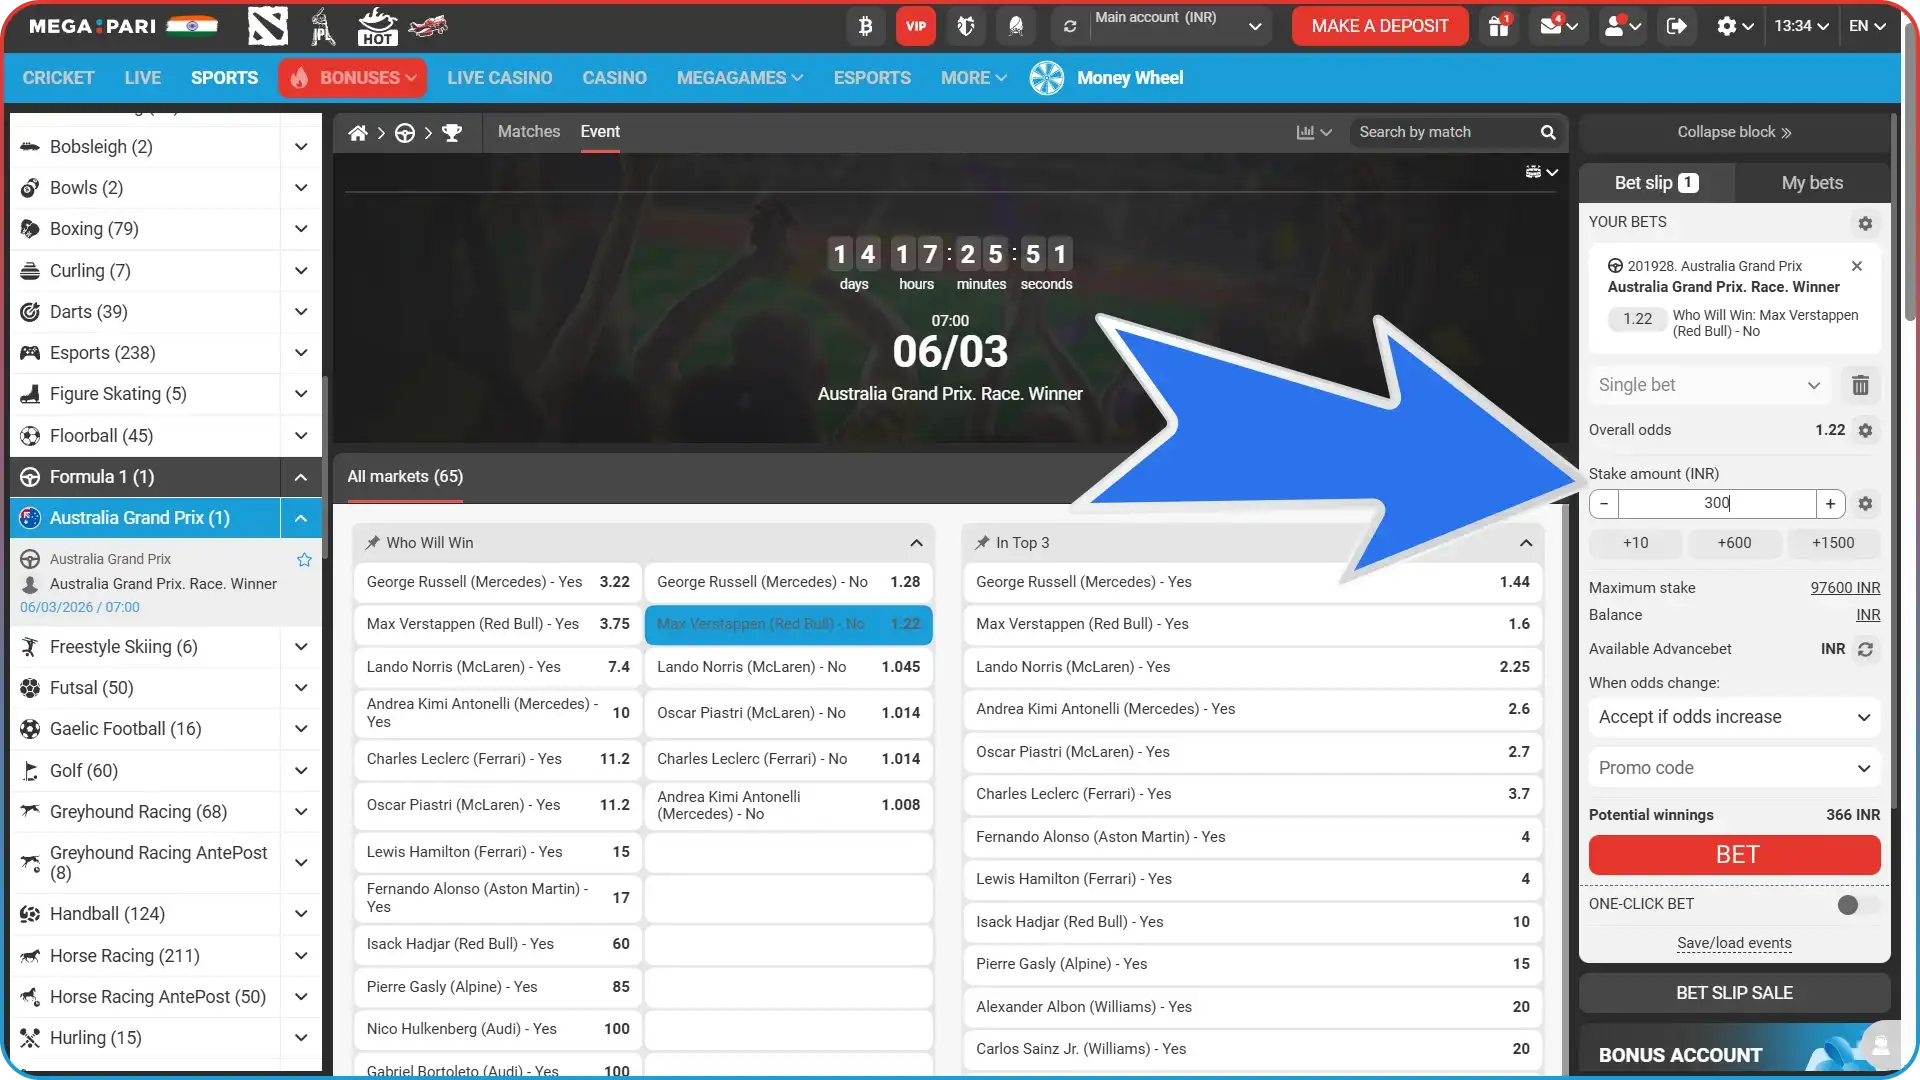Refresh the Available Advancebet amount
Image resolution: width=1920 pixels, height=1080 pixels.
[1865, 649]
